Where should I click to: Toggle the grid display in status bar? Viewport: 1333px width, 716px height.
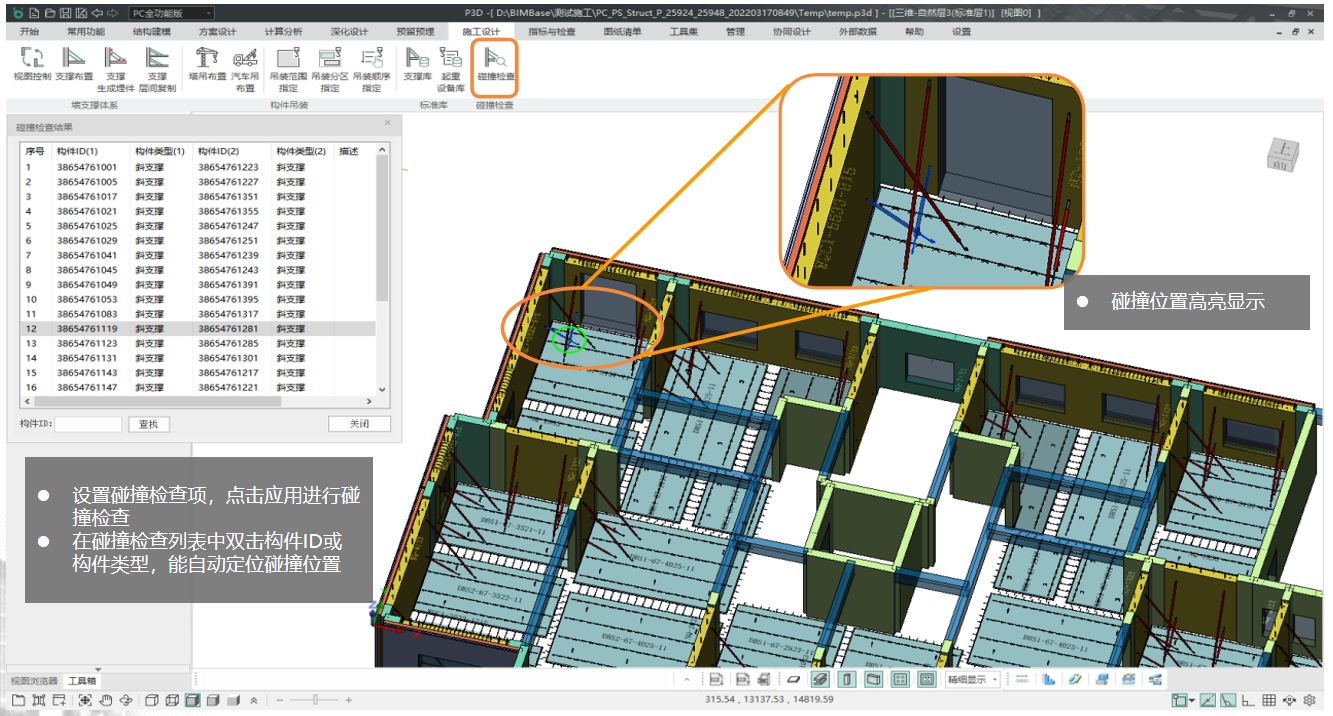pos(1268,700)
